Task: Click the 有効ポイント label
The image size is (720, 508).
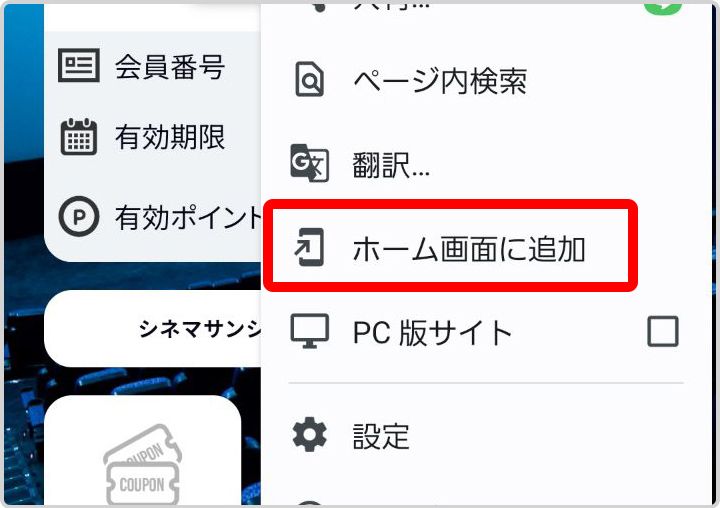Action: click(188, 217)
